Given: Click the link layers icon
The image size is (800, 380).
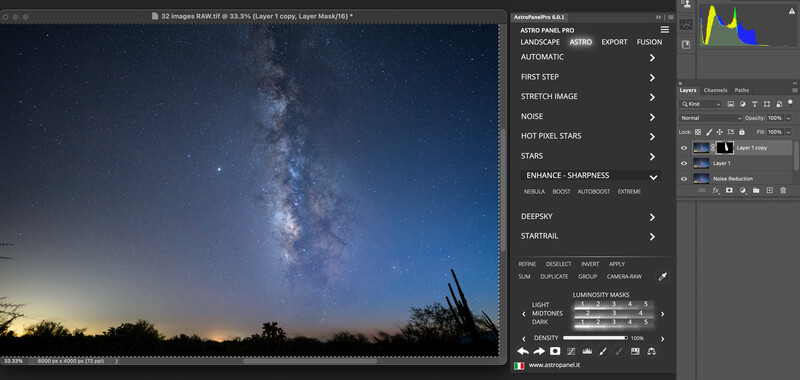Looking at the screenshot, I should tap(702, 190).
